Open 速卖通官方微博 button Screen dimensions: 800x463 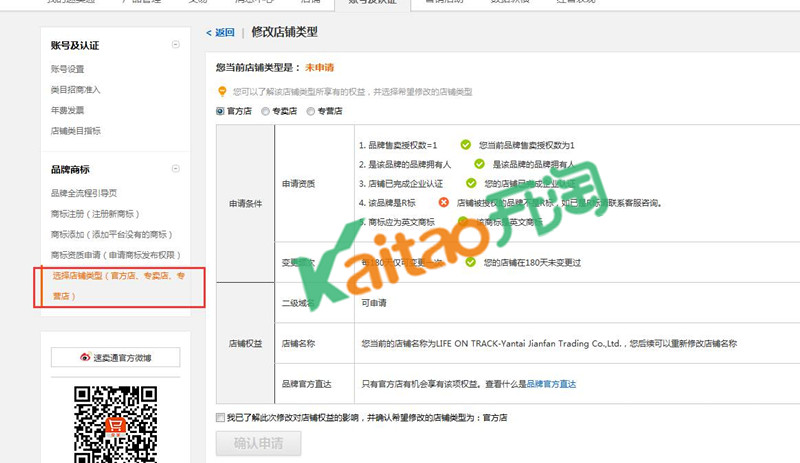click(x=115, y=357)
